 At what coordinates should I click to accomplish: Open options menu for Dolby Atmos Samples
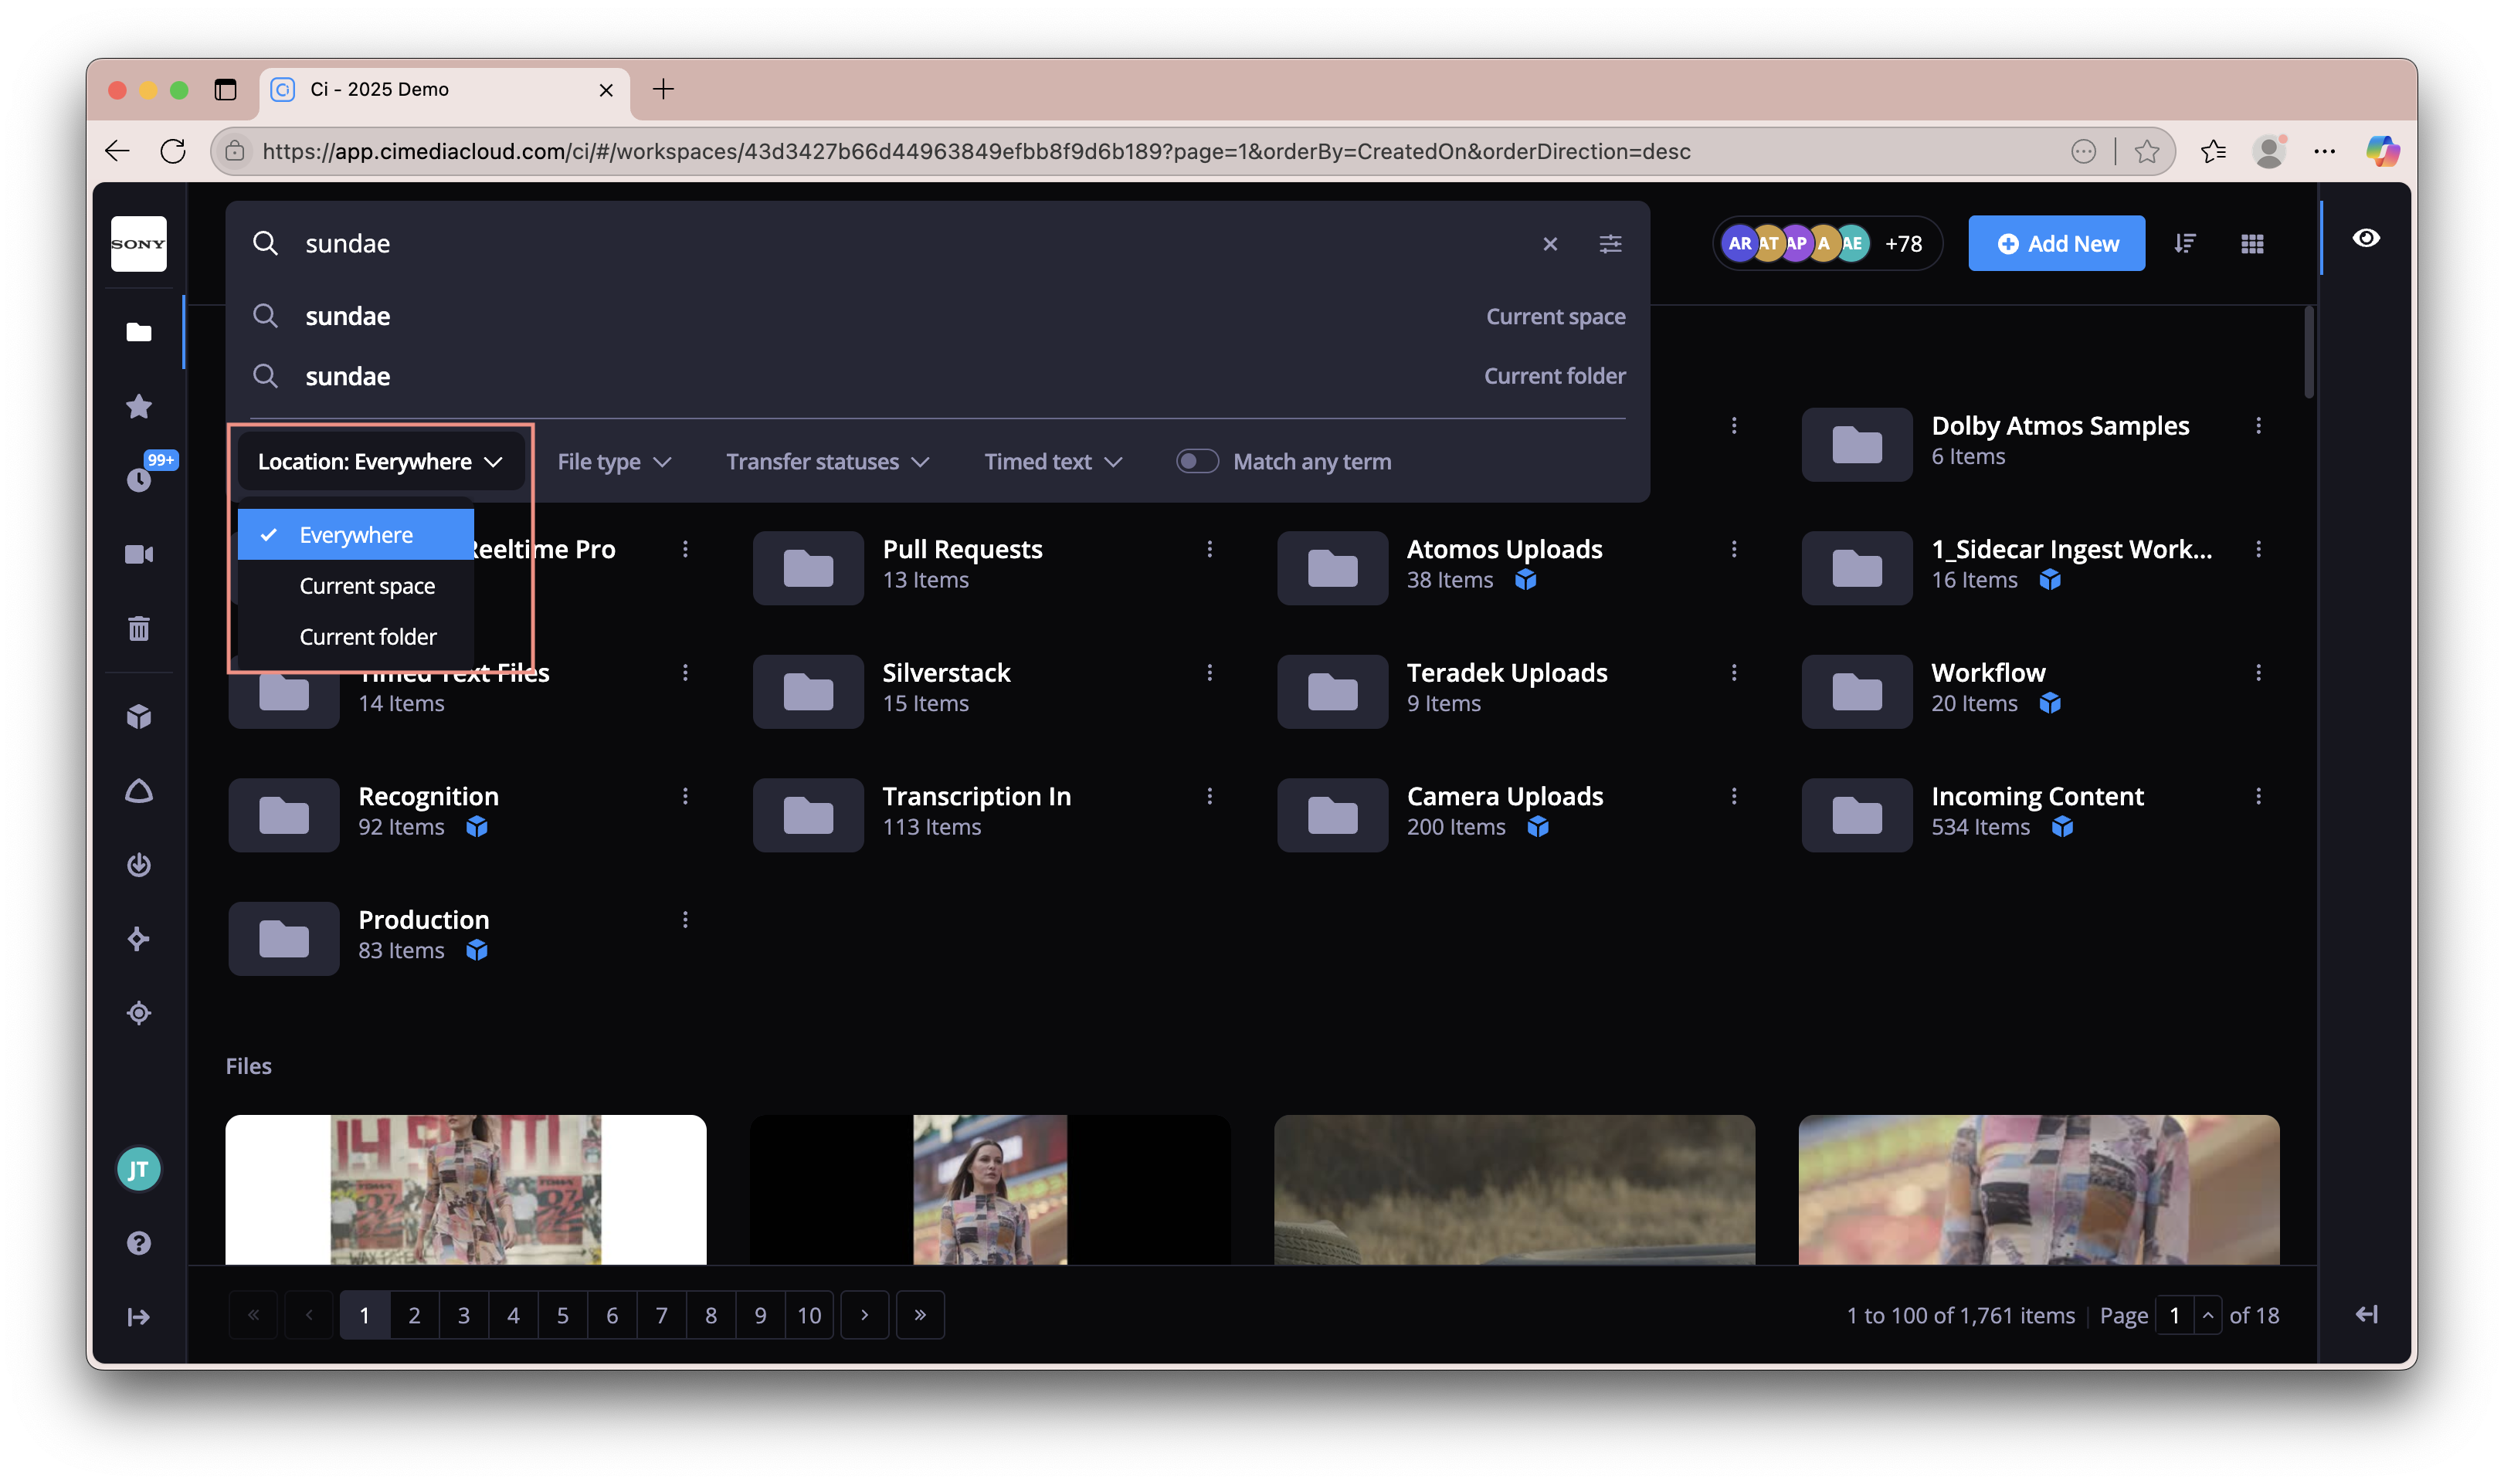[2258, 425]
